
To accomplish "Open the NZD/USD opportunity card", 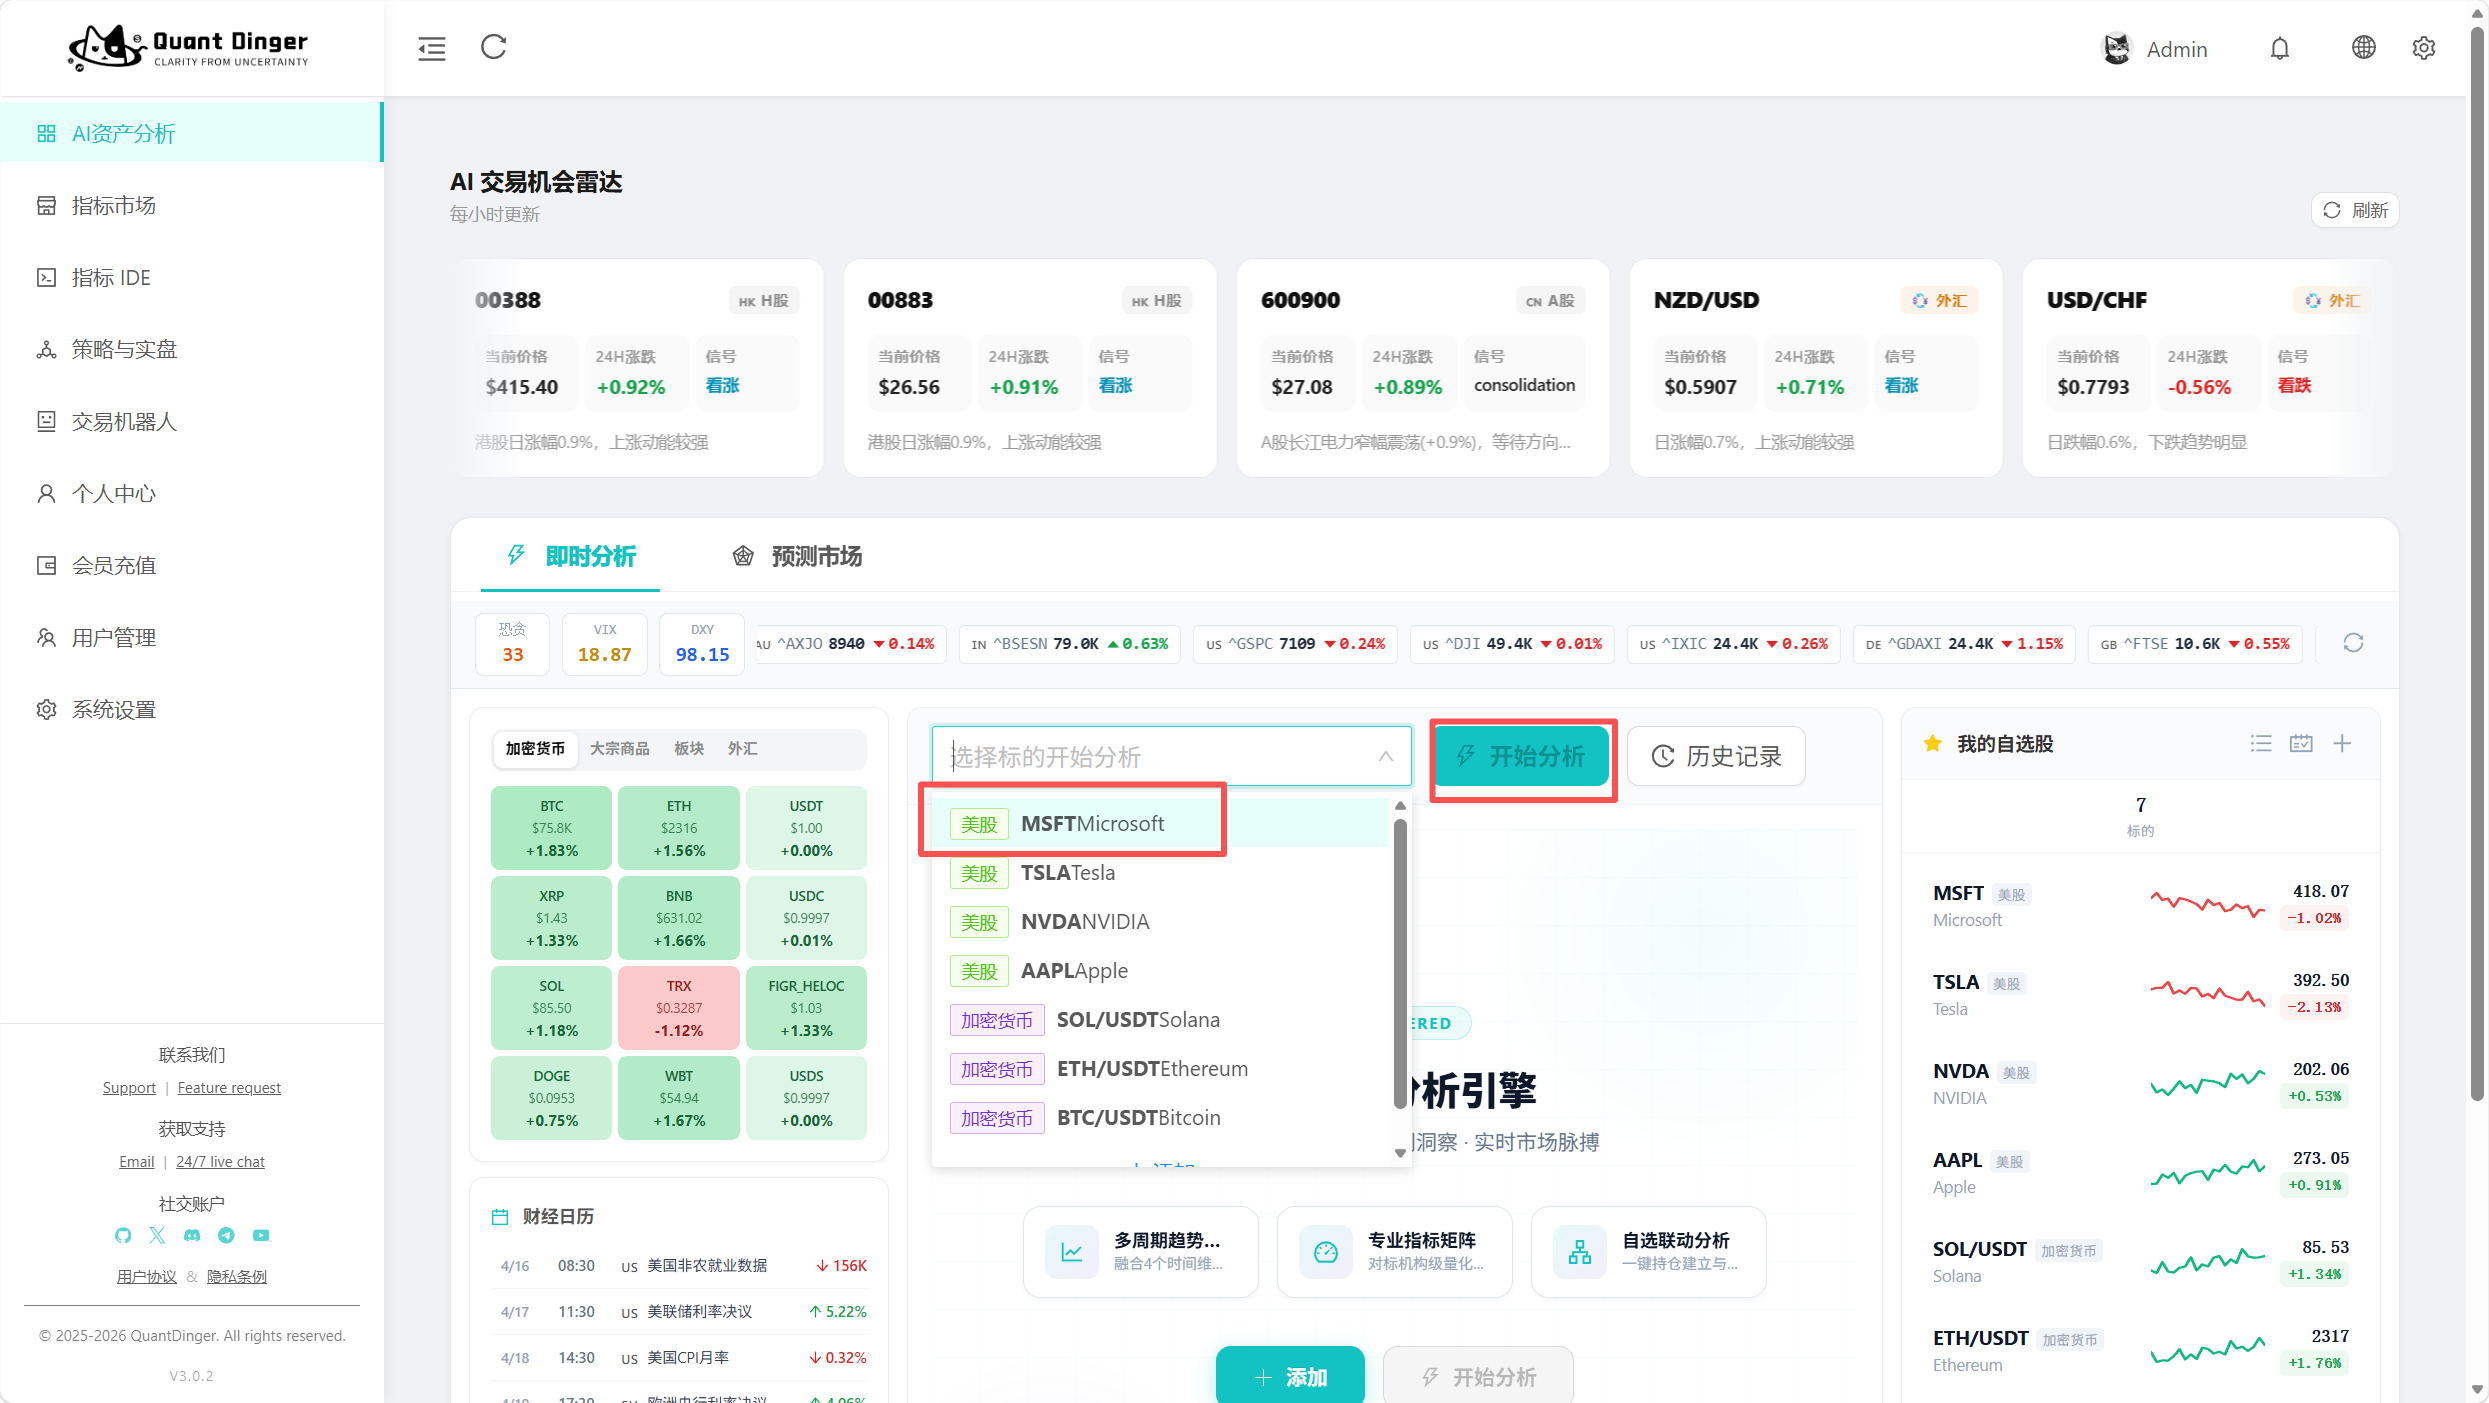I will (x=1816, y=368).
